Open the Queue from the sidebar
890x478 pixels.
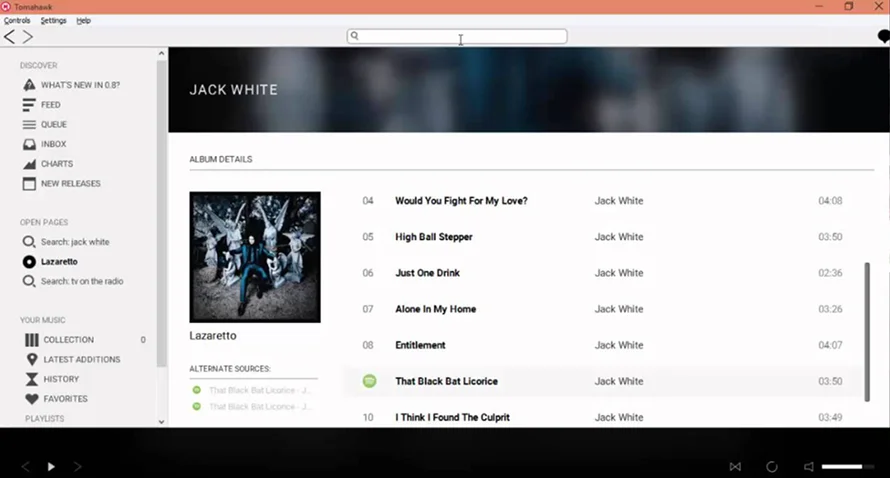(x=53, y=125)
